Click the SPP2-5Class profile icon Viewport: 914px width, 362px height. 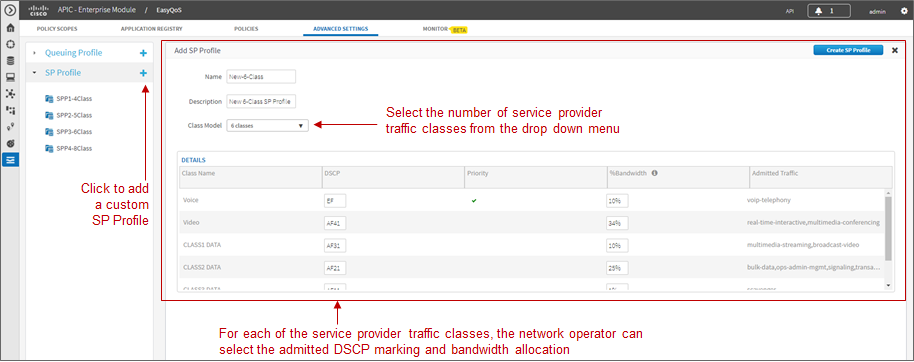click(x=50, y=115)
